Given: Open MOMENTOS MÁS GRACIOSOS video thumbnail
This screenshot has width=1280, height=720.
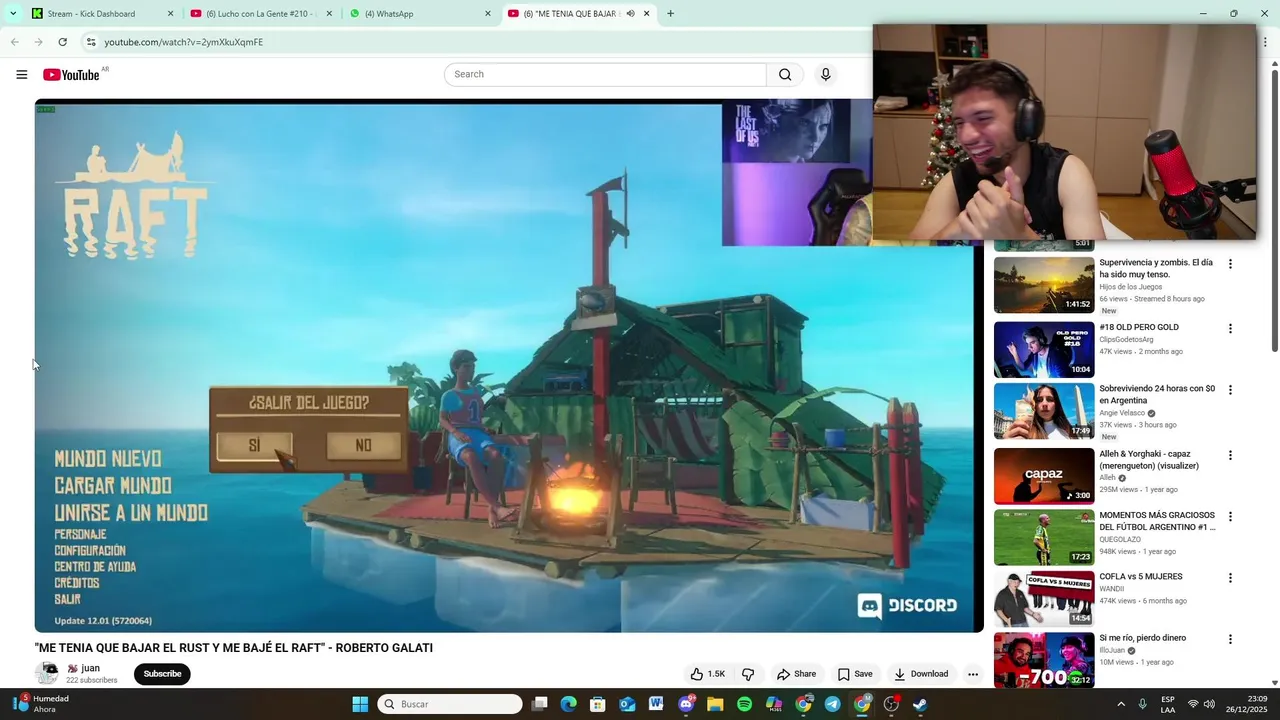Looking at the screenshot, I should tap(1044, 538).
